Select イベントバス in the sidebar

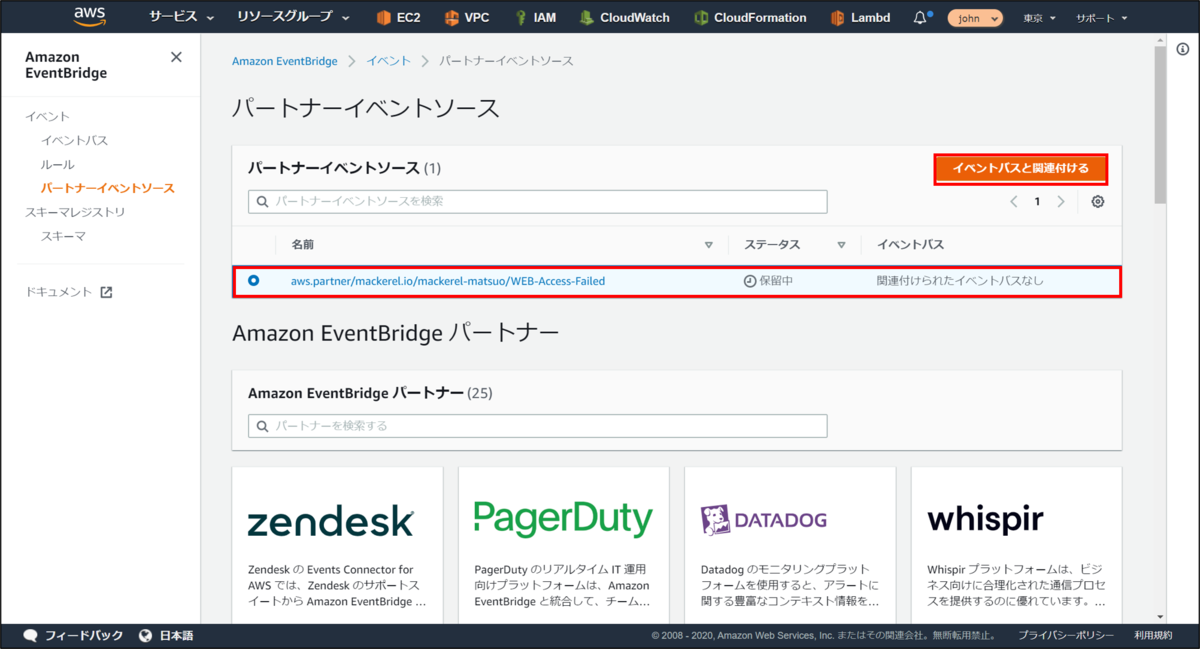click(74, 140)
